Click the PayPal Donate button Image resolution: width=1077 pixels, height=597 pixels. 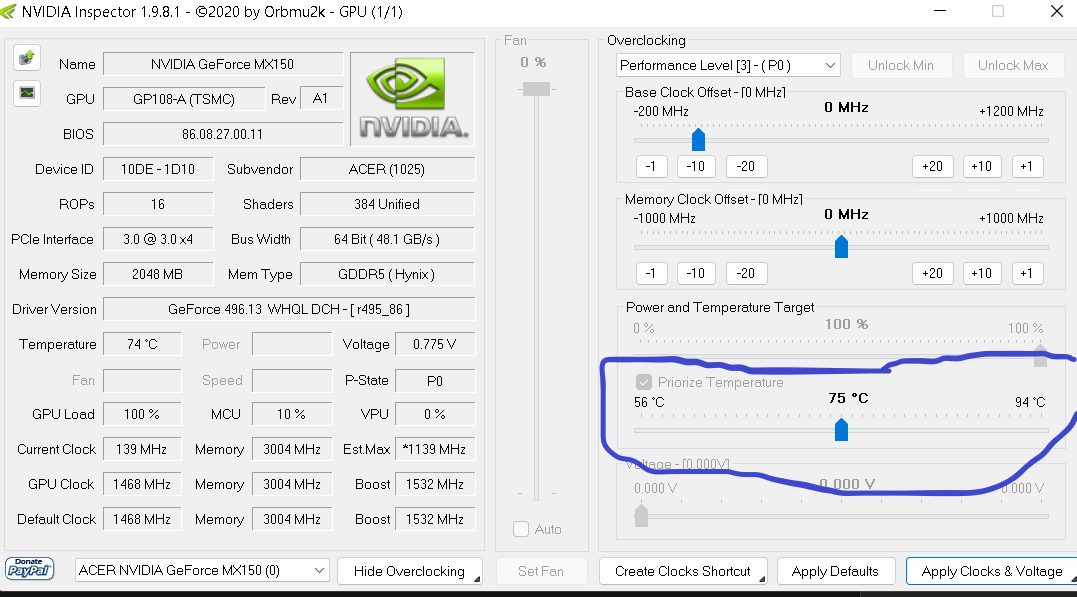(30, 569)
